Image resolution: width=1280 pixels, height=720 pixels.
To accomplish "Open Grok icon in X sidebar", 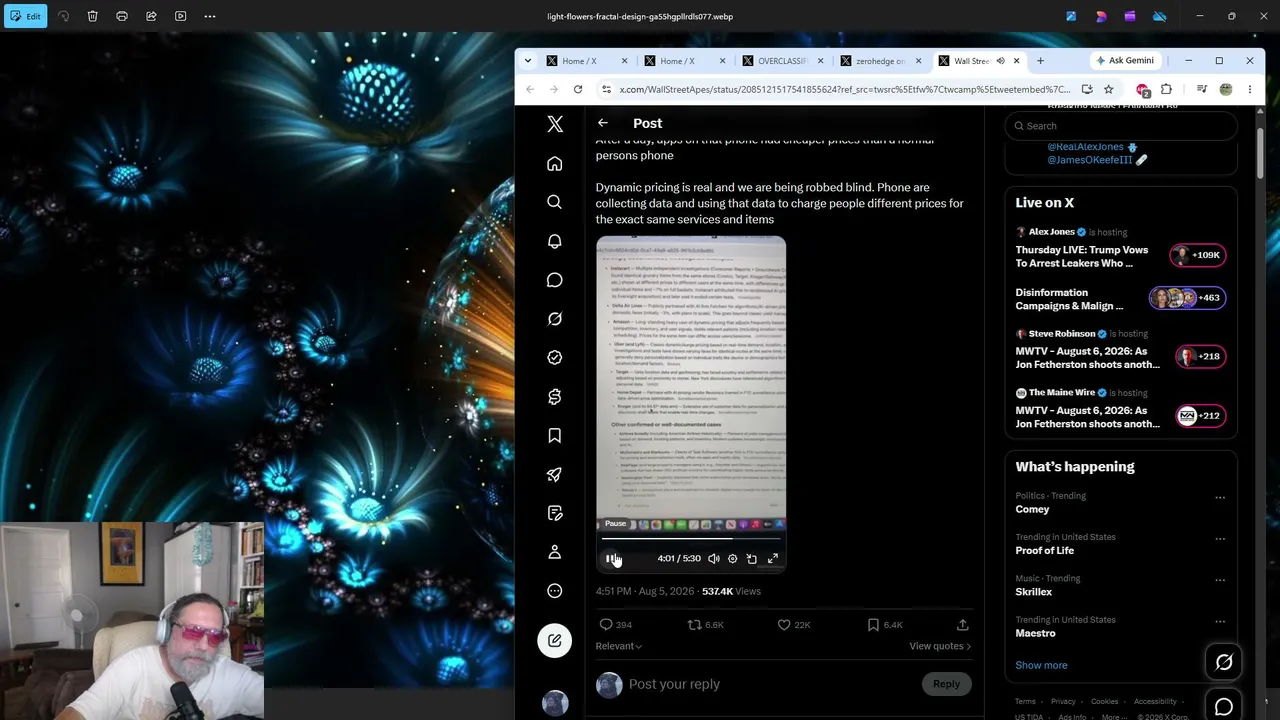I will (555, 319).
